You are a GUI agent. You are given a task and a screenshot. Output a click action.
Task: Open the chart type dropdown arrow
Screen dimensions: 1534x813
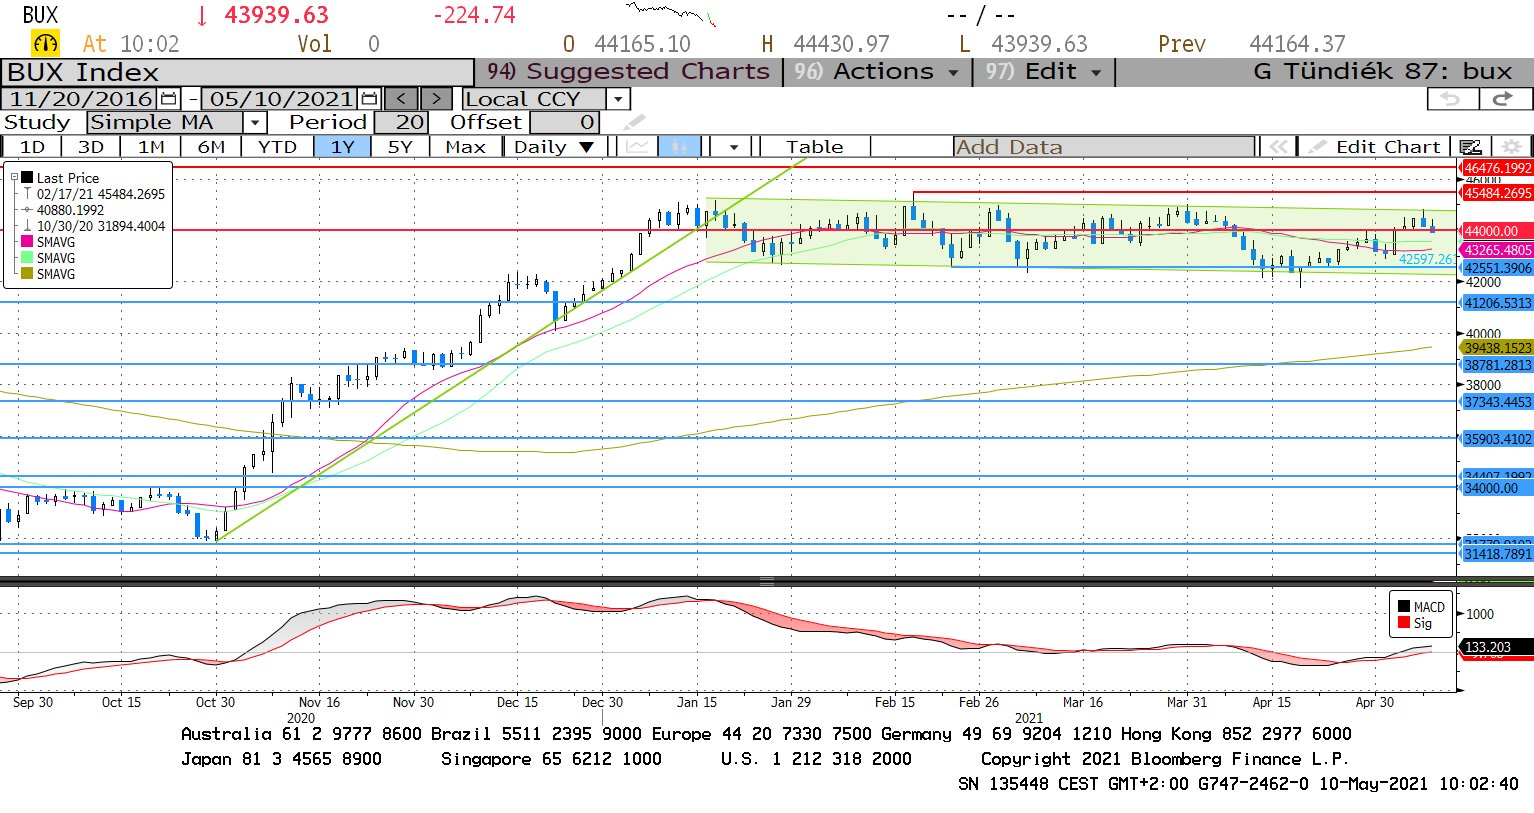tap(733, 146)
